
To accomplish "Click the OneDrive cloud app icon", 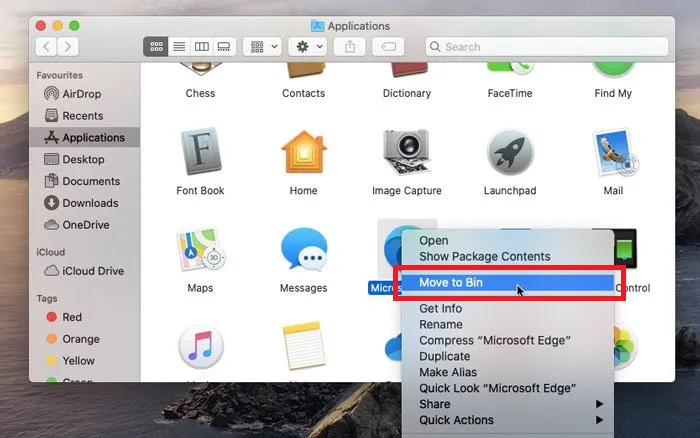I will (x=393, y=348).
